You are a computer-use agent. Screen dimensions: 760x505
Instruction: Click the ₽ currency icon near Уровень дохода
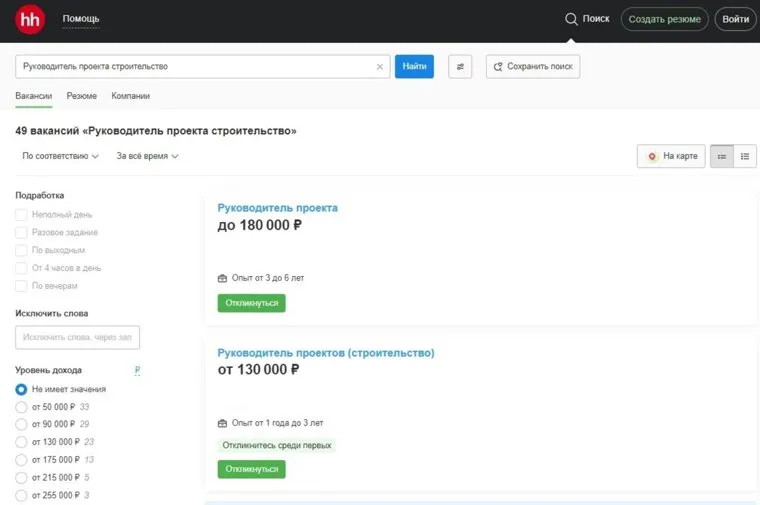pyautogui.click(x=137, y=370)
